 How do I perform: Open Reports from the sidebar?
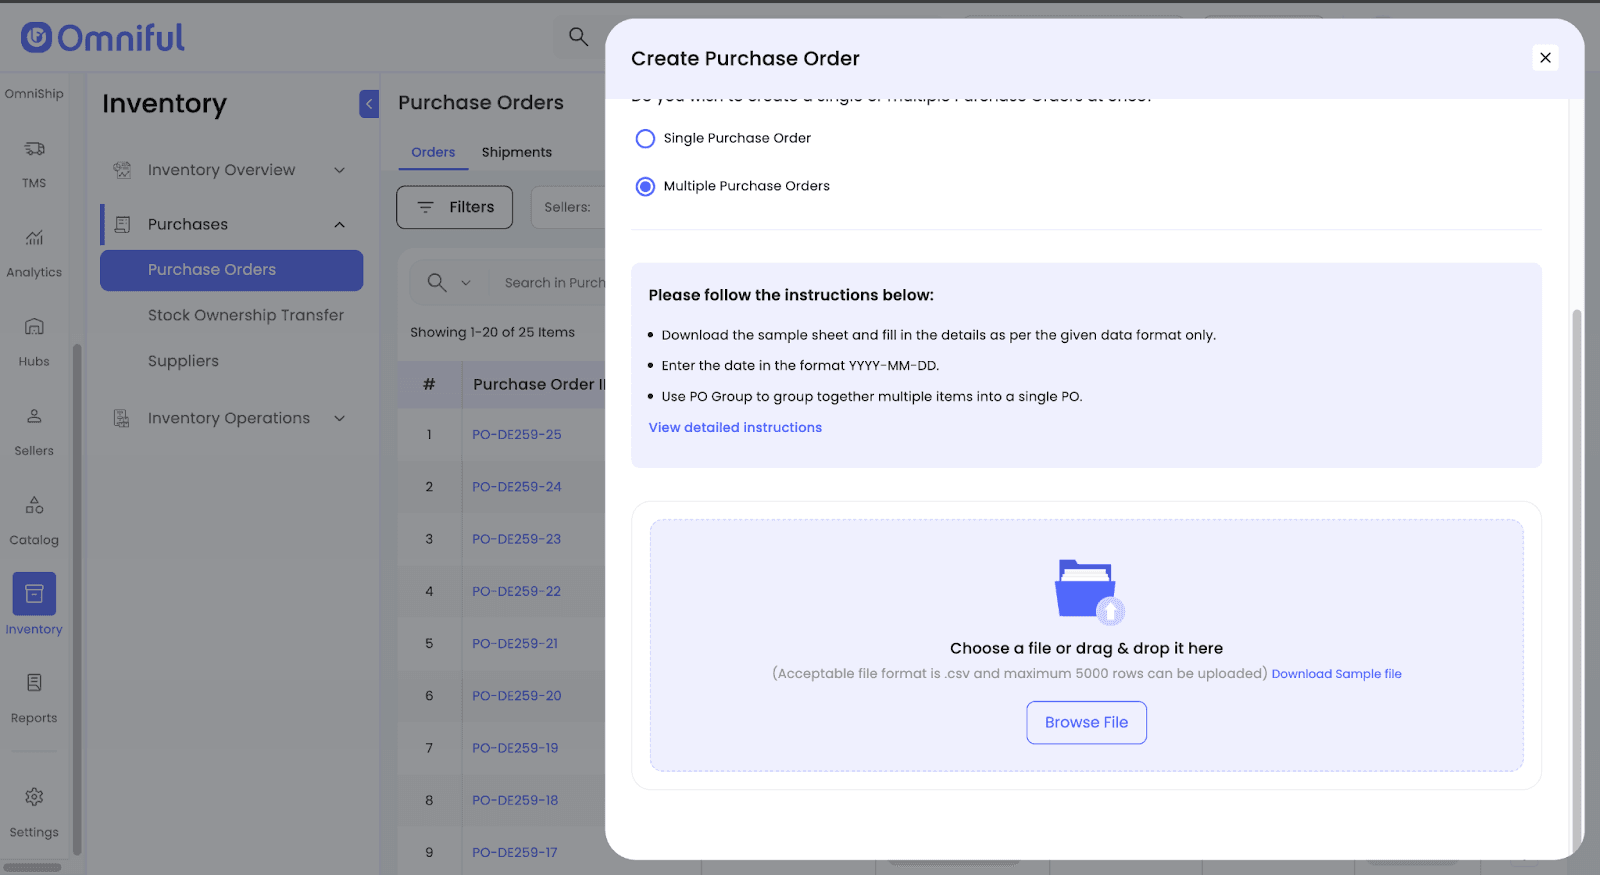tap(34, 684)
